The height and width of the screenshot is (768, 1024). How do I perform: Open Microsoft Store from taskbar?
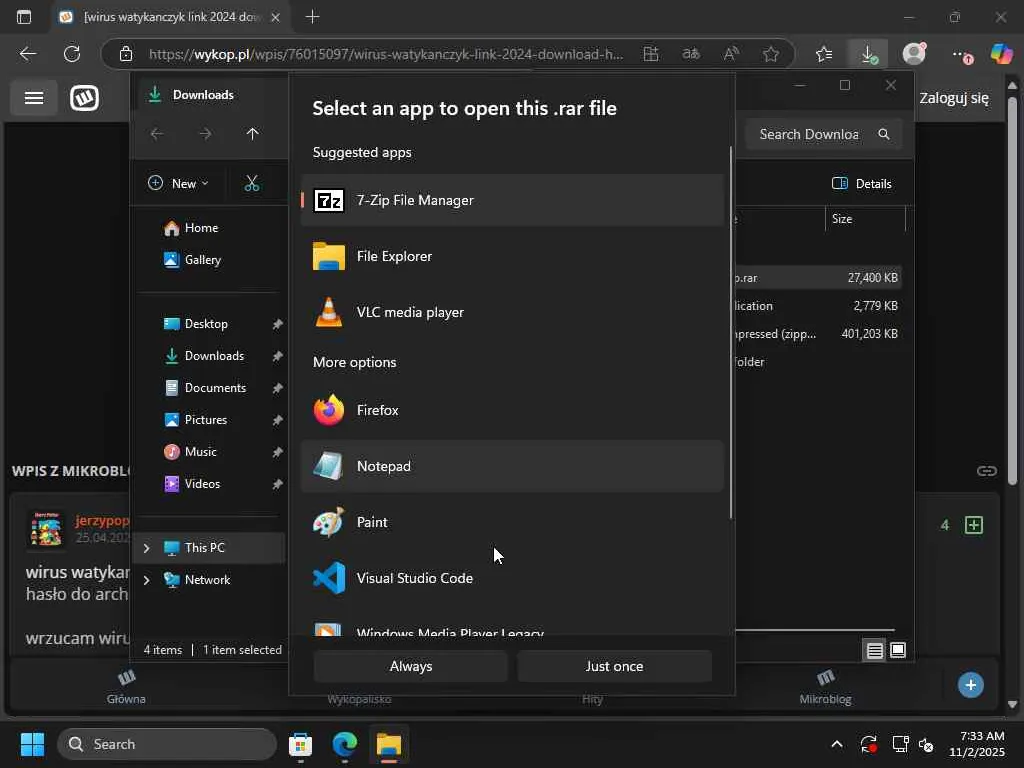coord(300,744)
